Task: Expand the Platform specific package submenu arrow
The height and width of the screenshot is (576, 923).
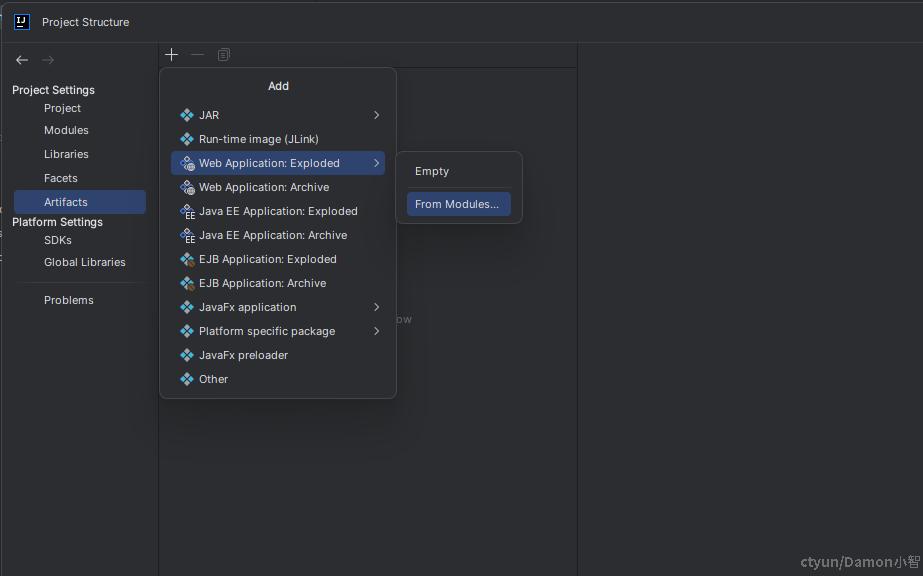Action: pos(377,331)
